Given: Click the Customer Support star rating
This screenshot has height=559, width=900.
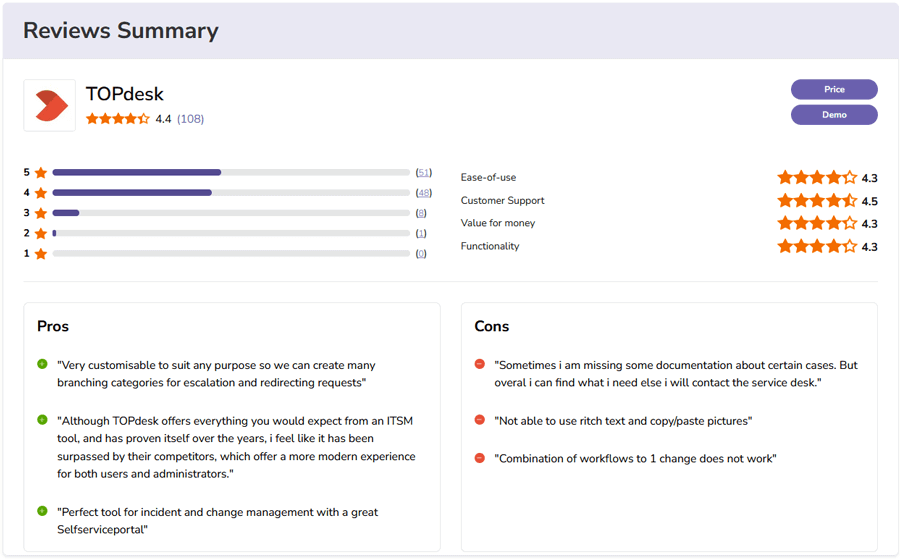Looking at the screenshot, I should 817,201.
